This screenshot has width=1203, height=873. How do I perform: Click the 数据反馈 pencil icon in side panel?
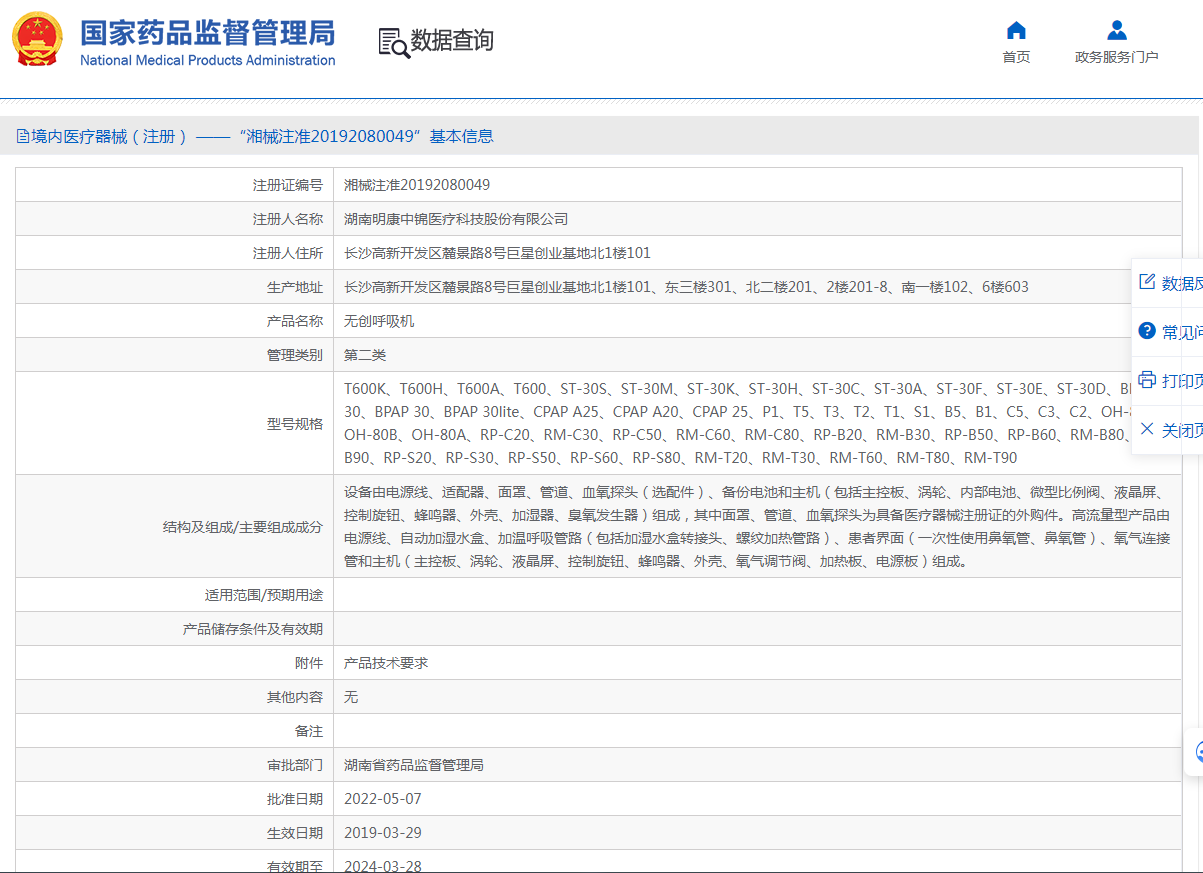pyautogui.click(x=1147, y=282)
